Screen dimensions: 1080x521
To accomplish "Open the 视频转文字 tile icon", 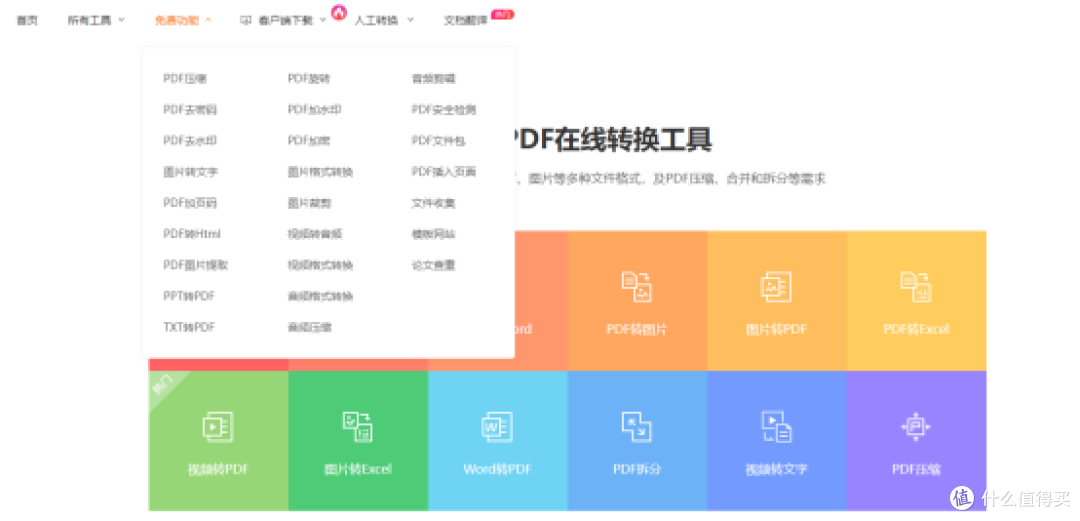I will (776, 427).
